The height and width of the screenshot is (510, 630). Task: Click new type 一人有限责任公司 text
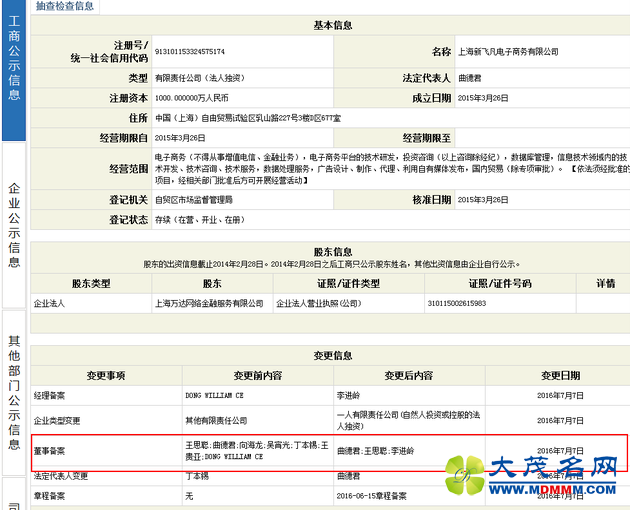408,420
